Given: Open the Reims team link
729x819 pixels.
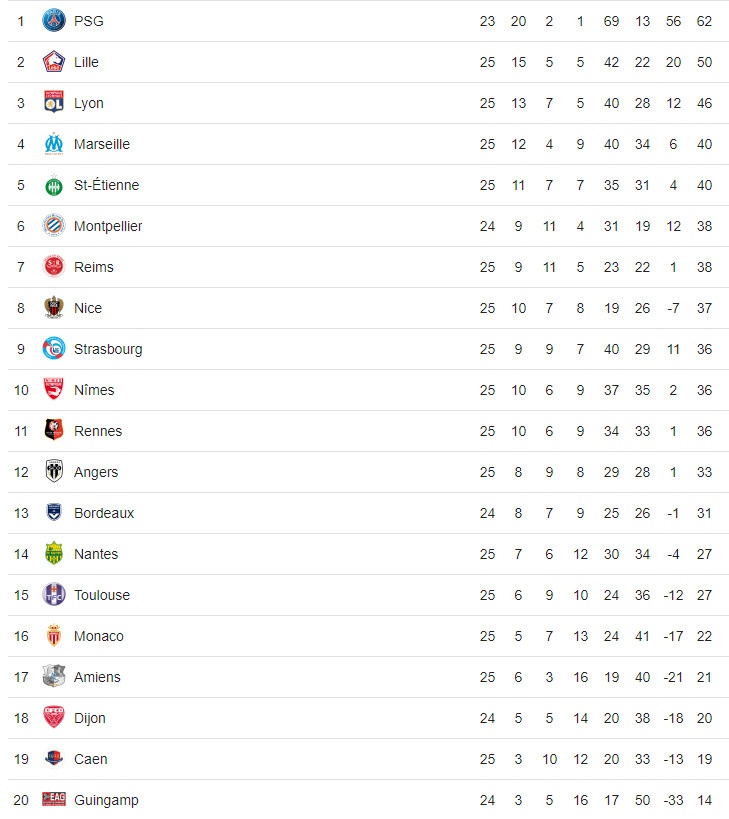Looking at the screenshot, I should coord(94,267).
